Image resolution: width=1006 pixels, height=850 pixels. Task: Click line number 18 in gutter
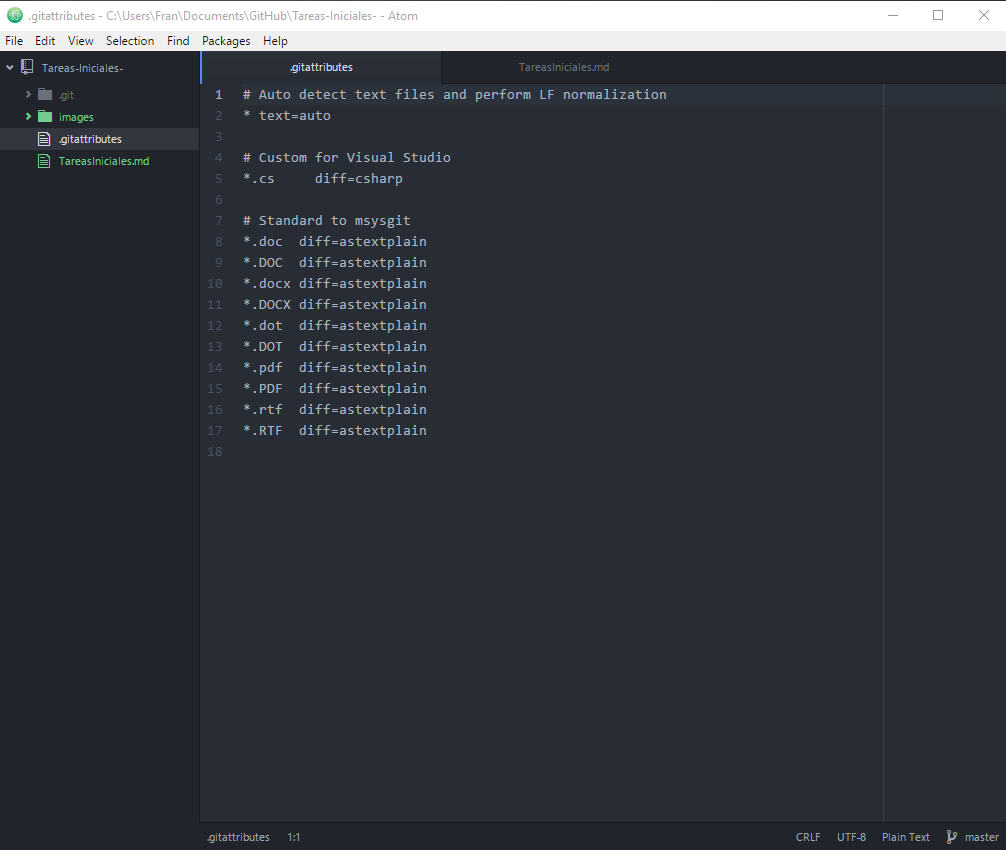pyautogui.click(x=215, y=452)
